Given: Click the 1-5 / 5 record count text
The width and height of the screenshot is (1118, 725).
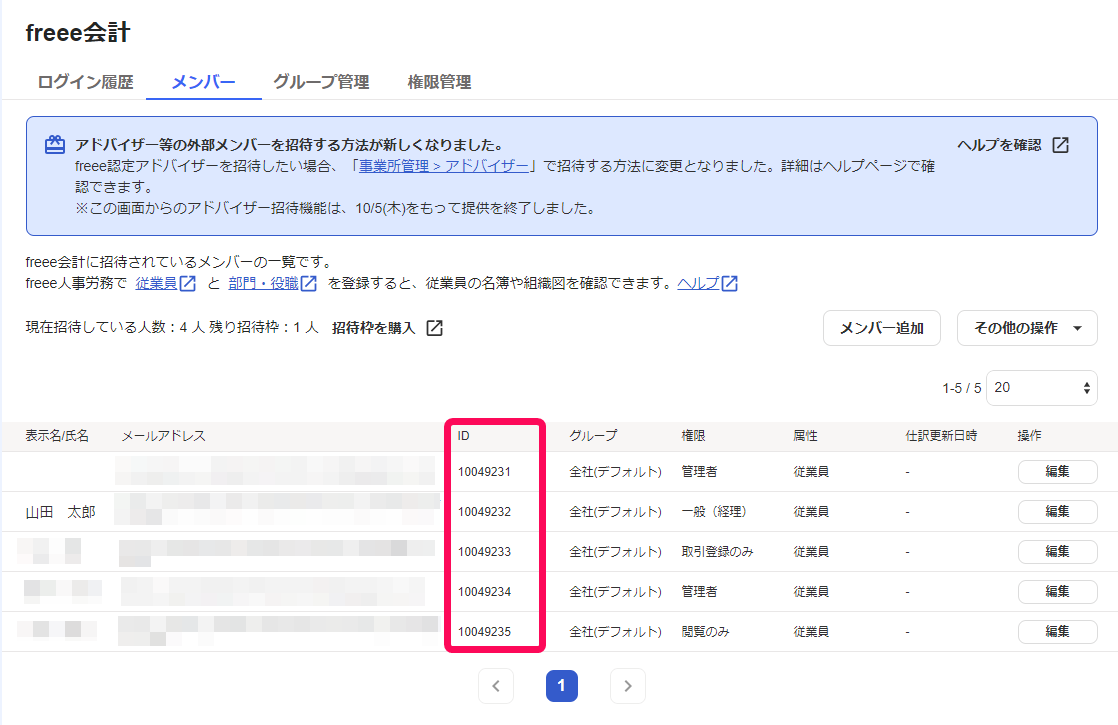Looking at the screenshot, I should pos(961,389).
